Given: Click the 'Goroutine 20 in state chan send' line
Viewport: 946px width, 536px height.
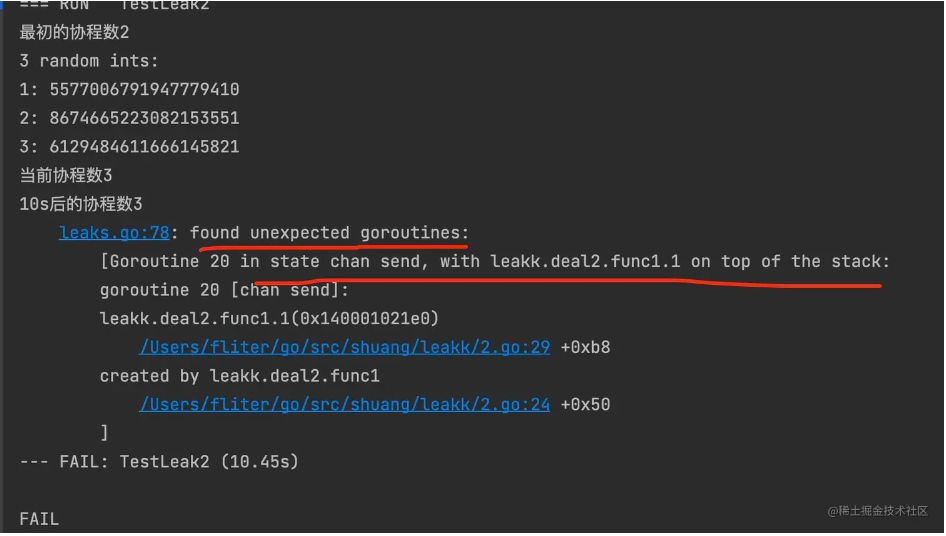Looking at the screenshot, I should pyautogui.click(x=495, y=262).
